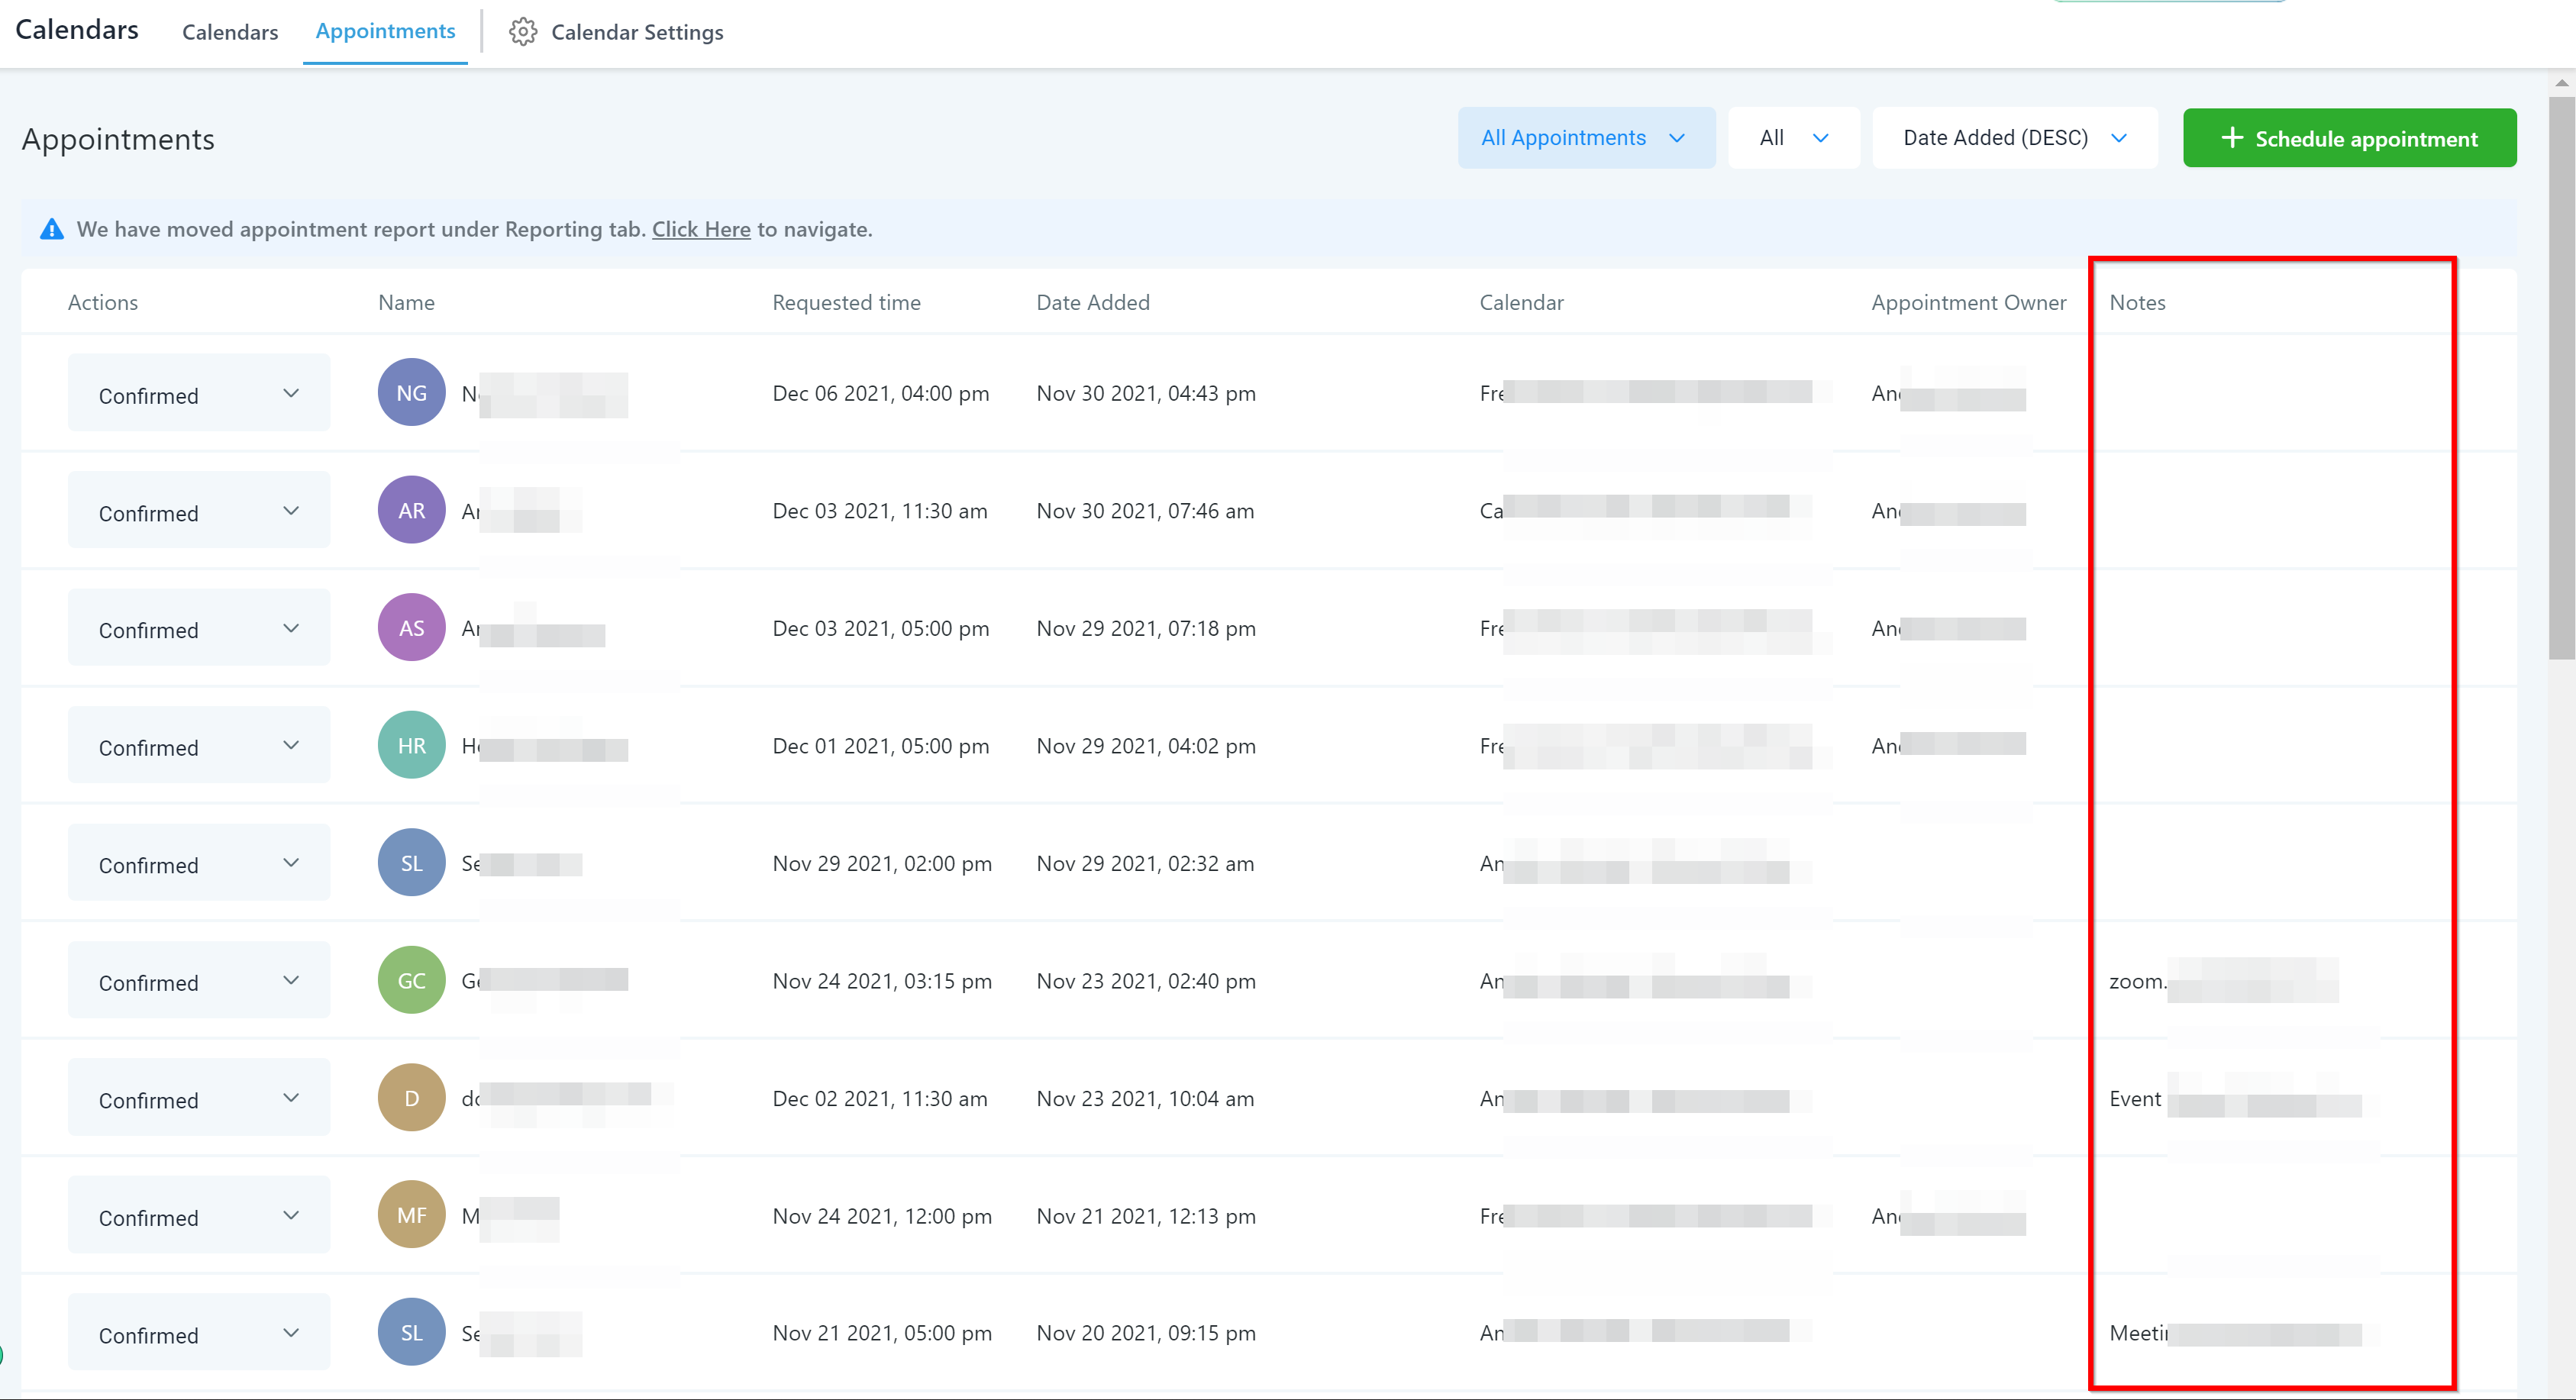Click the GC green avatar
Image resolution: width=2576 pixels, height=1400 pixels.
click(x=411, y=980)
